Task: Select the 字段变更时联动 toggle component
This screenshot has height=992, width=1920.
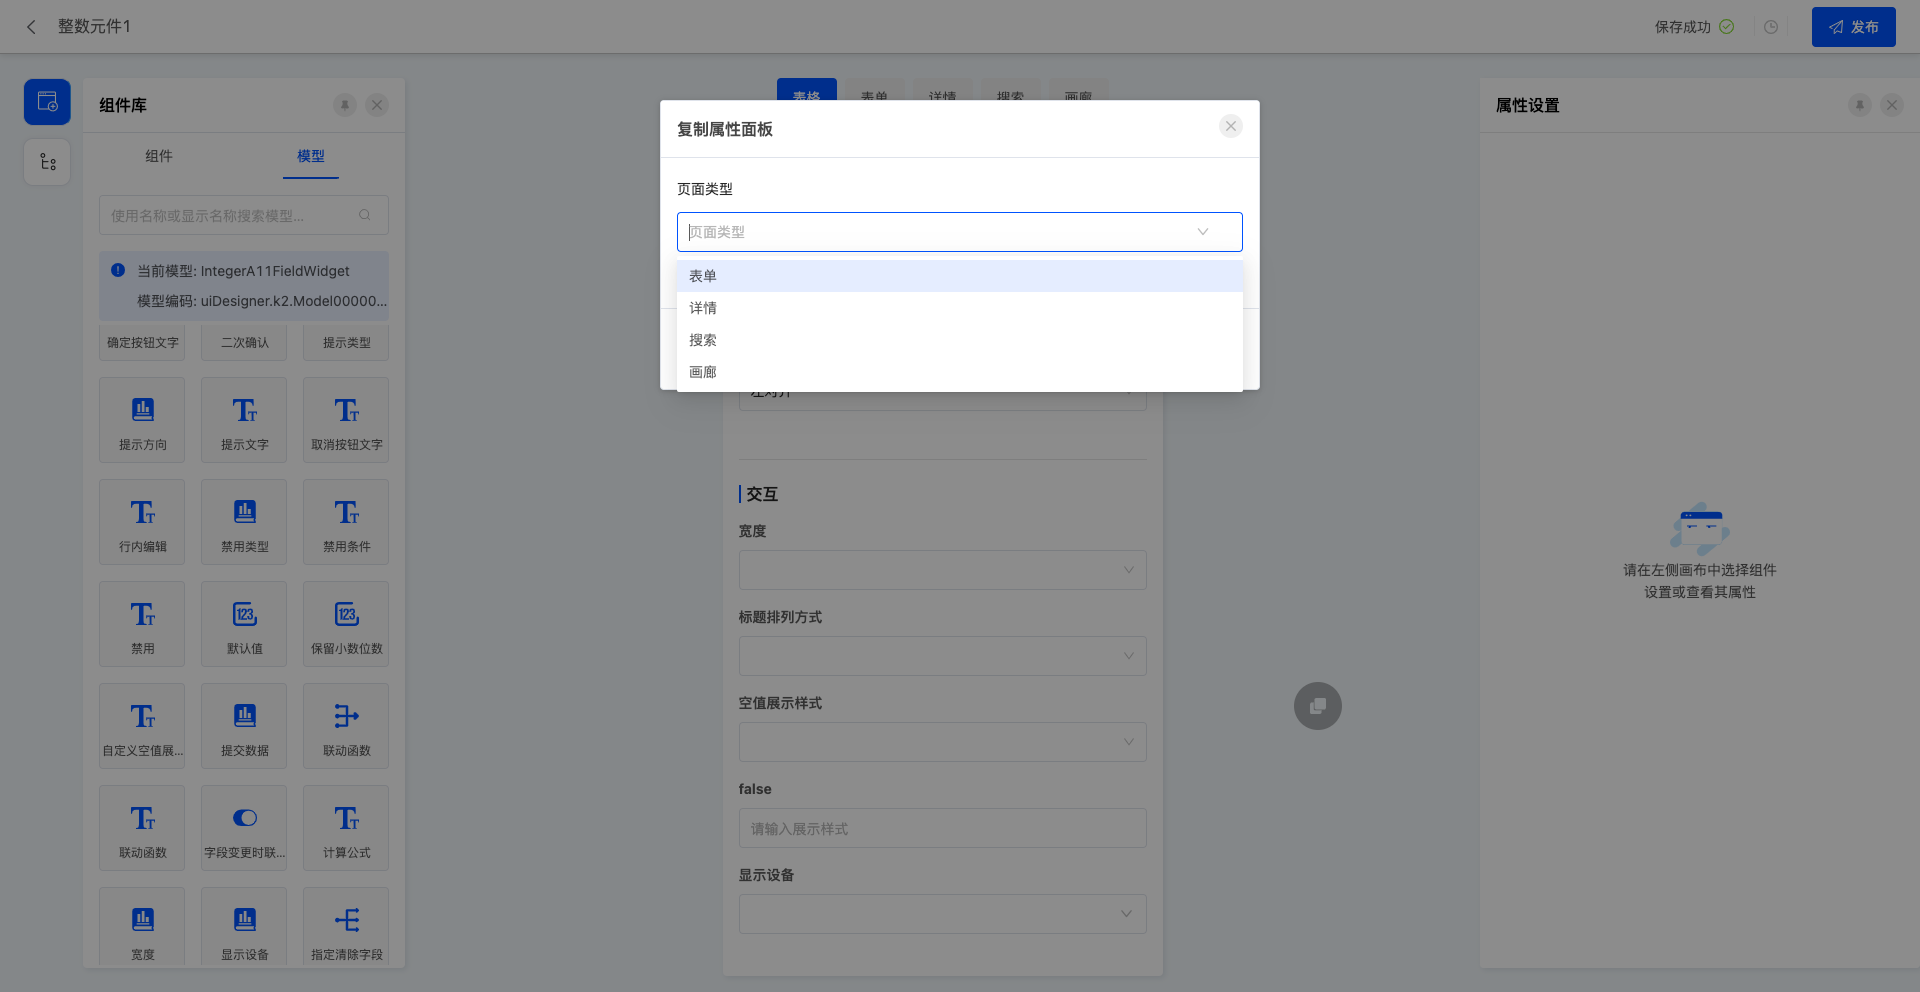Action: [244, 828]
